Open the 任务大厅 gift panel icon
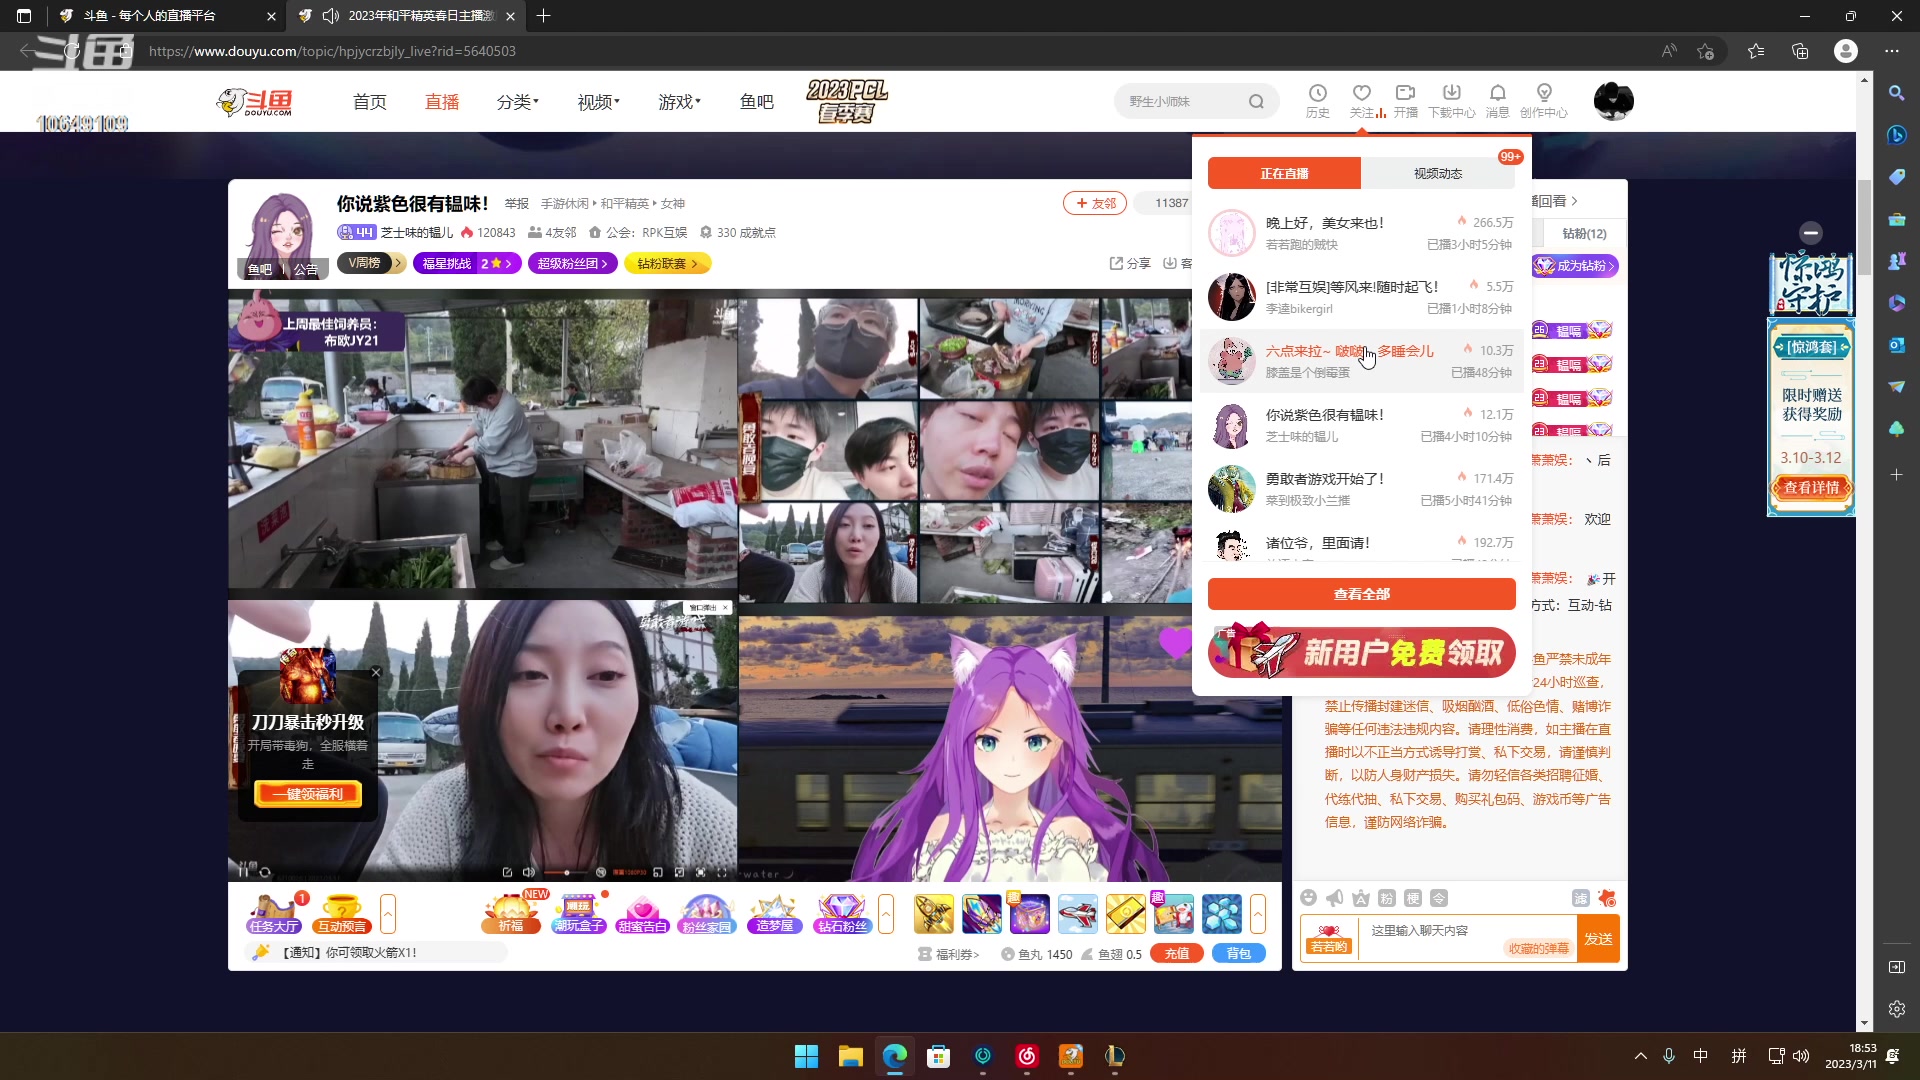This screenshot has width=1920, height=1080. click(272, 913)
